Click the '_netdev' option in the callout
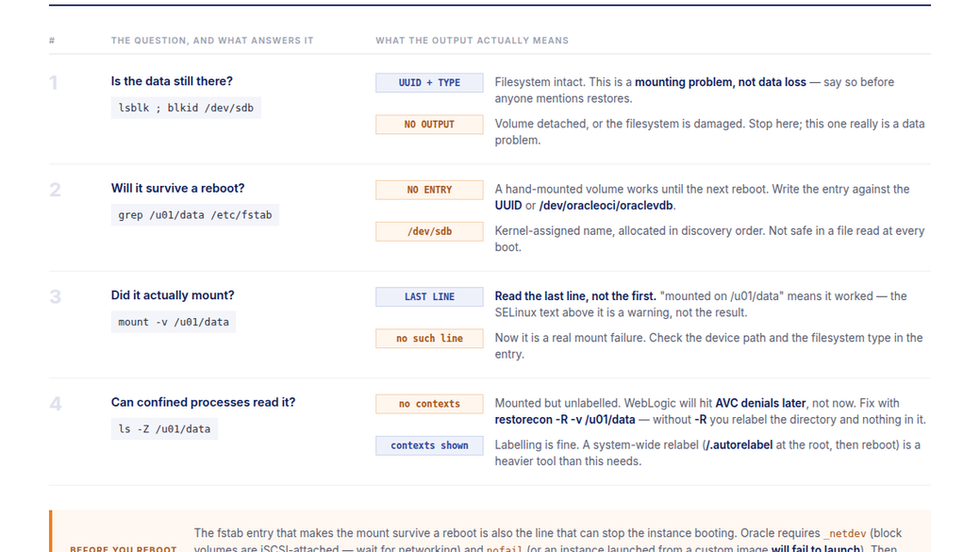Image resolution: width=980 pixels, height=552 pixels. pyautogui.click(x=844, y=534)
